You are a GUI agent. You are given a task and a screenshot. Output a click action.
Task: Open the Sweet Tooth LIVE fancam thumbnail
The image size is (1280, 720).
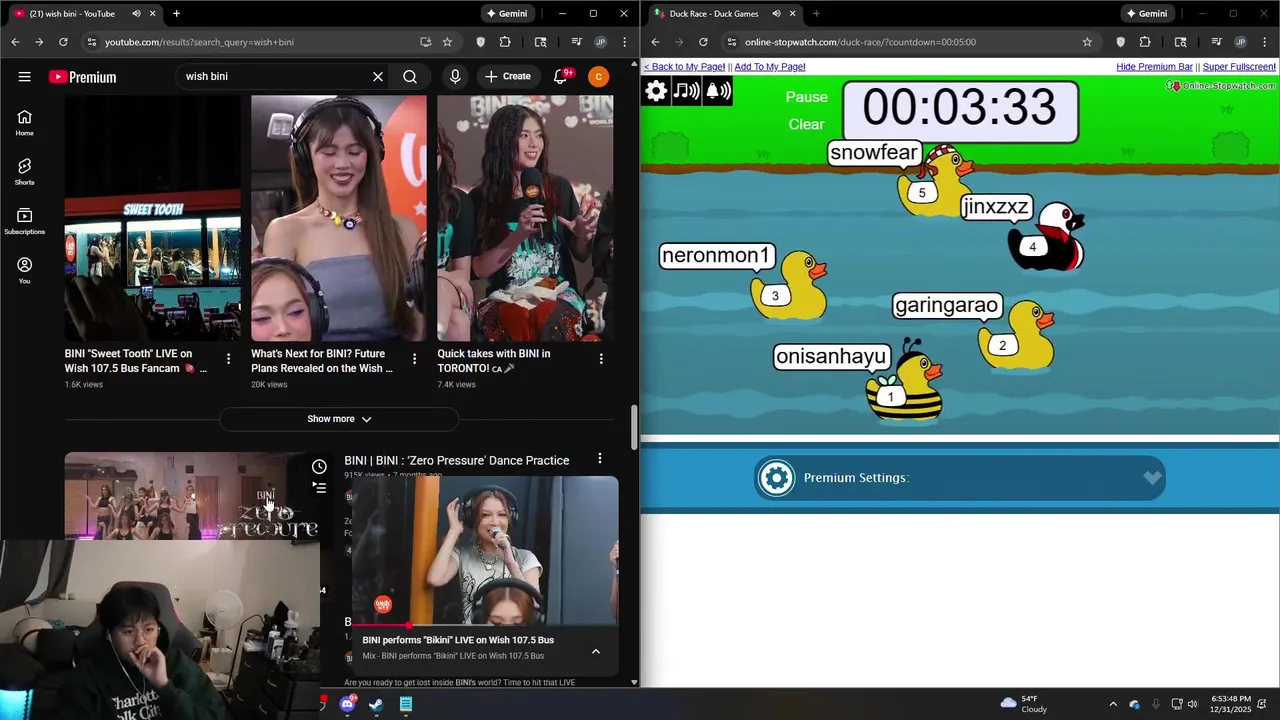[x=152, y=218]
